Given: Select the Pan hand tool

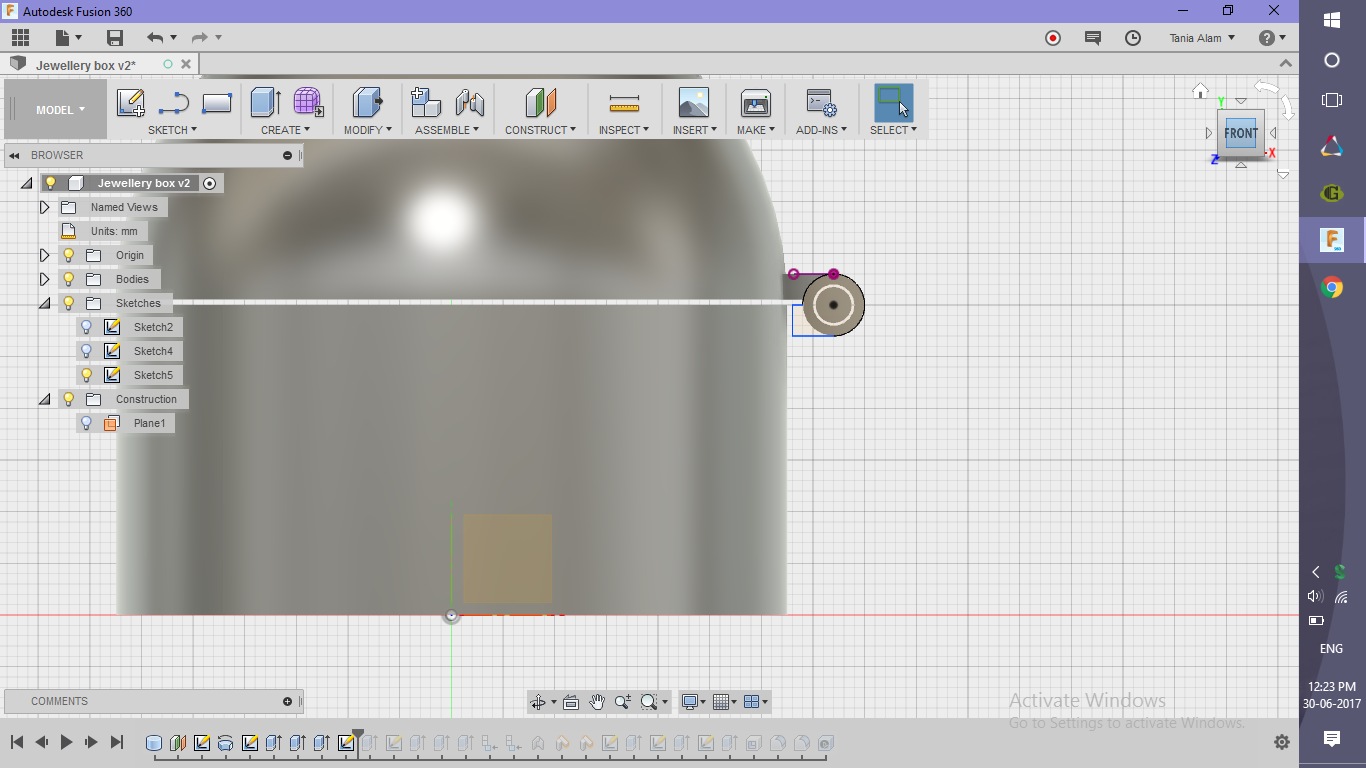Looking at the screenshot, I should click(x=597, y=702).
